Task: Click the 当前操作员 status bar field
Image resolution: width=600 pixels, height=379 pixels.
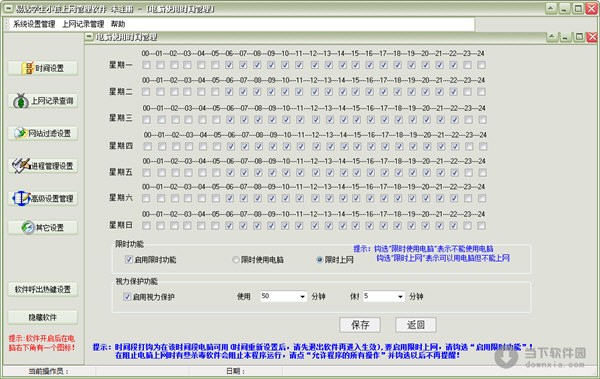Action: (49, 371)
